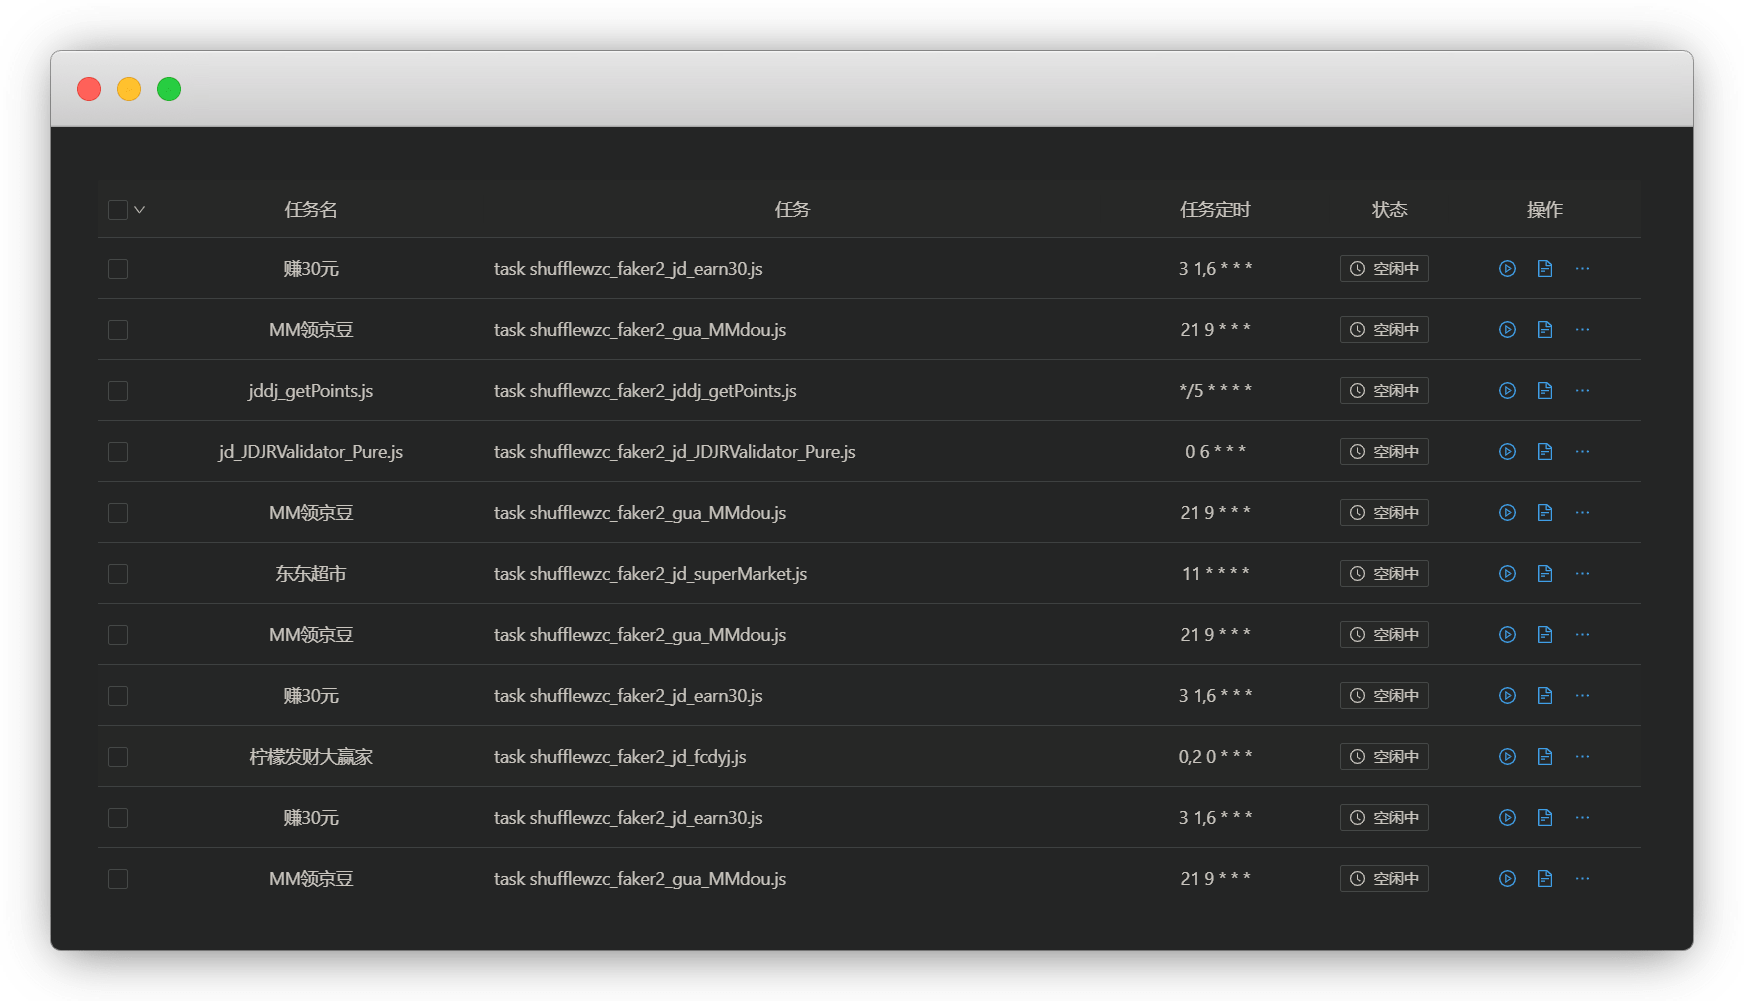Open log for jddj_getPoints.js task

tap(1545, 391)
